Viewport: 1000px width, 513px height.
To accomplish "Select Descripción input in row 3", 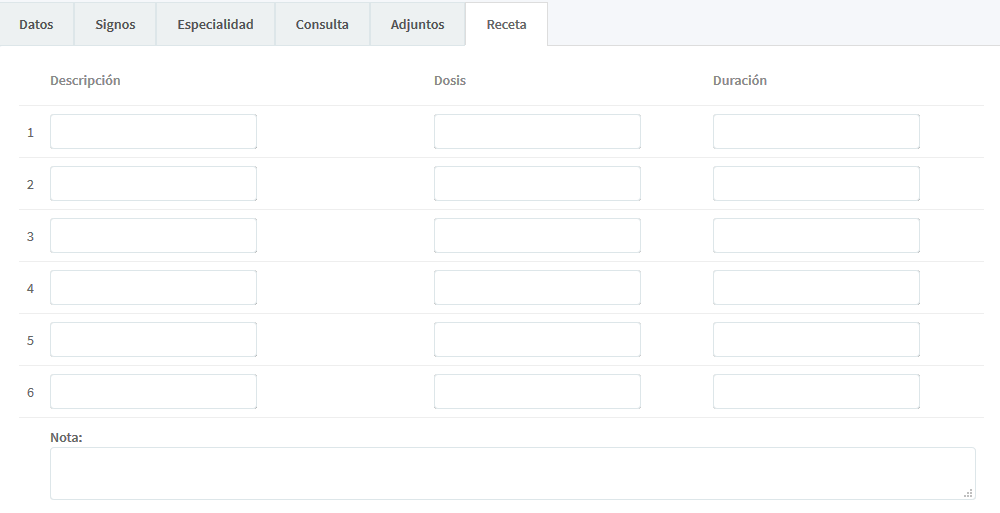I will tap(153, 236).
